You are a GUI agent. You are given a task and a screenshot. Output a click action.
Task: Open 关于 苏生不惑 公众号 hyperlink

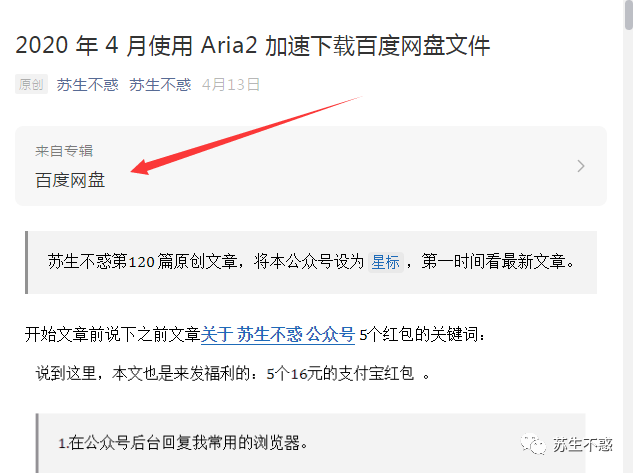point(278,335)
